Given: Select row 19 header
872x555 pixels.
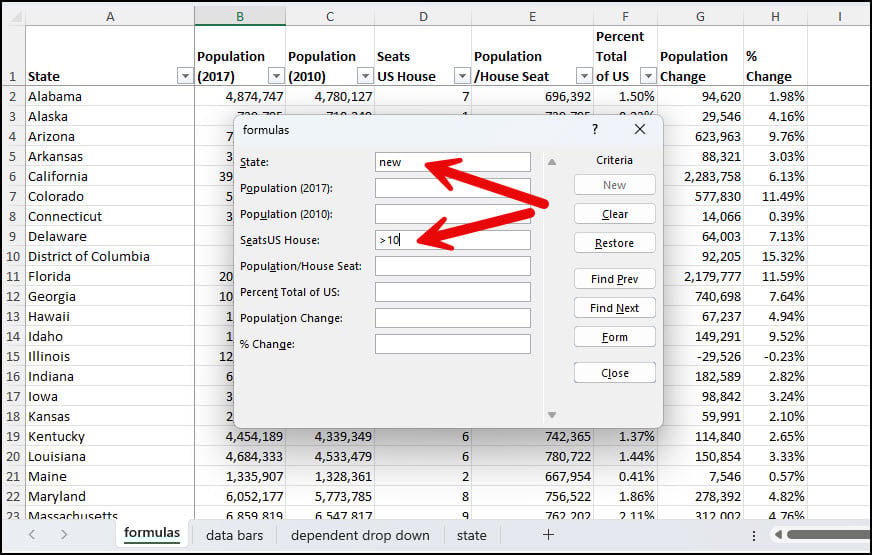Looking at the screenshot, I should point(13,437).
